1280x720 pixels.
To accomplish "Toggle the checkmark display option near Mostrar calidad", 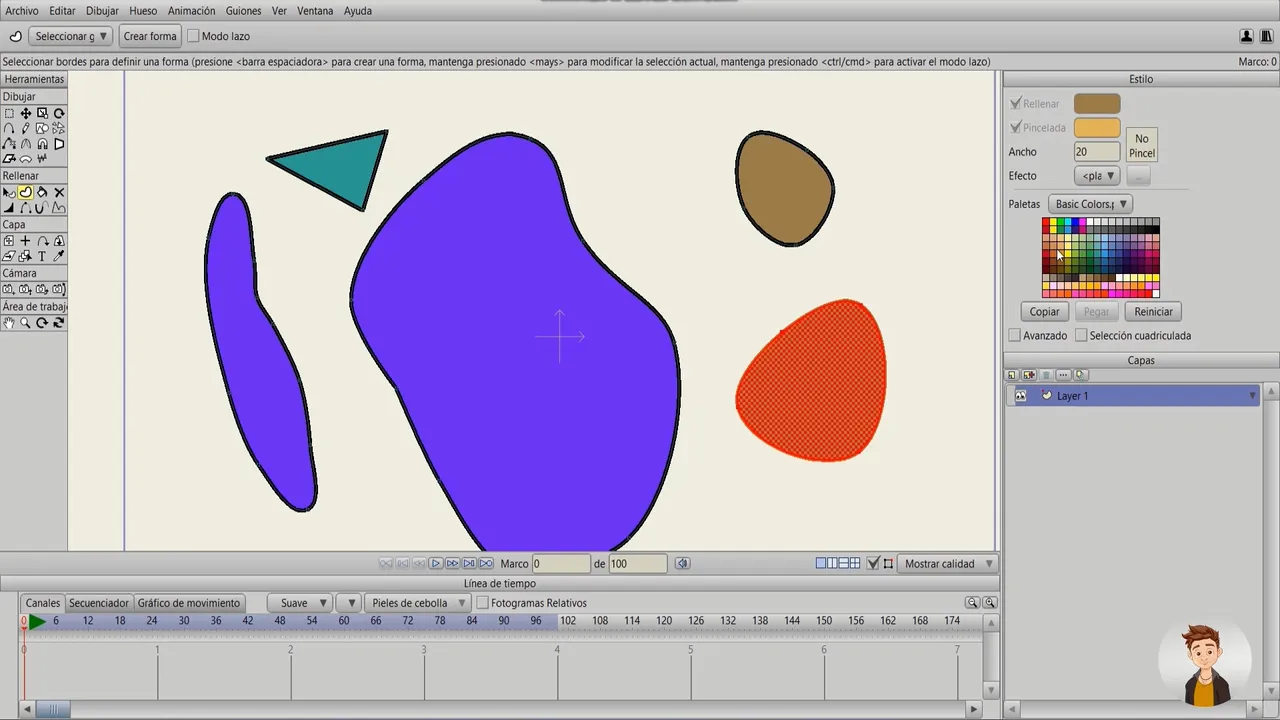I will pyautogui.click(x=873, y=564).
